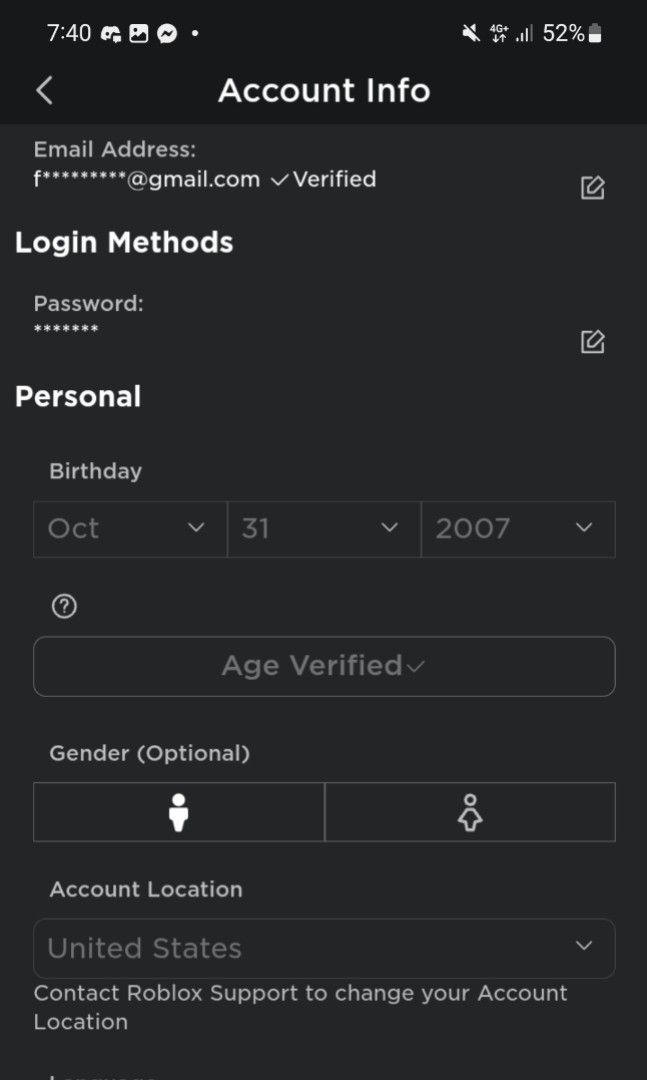The height and width of the screenshot is (1080, 647).
Task: Edit the email address with the pencil icon
Action: coord(592,187)
